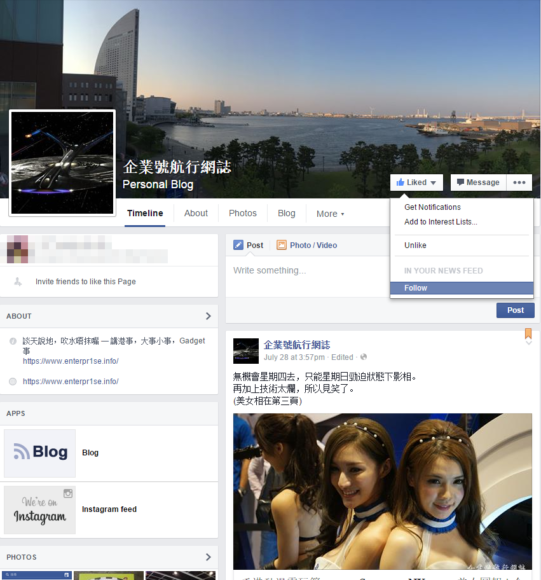Click the ABOUT section header text
The width and height of the screenshot is (541, 580).
(18, 316)
